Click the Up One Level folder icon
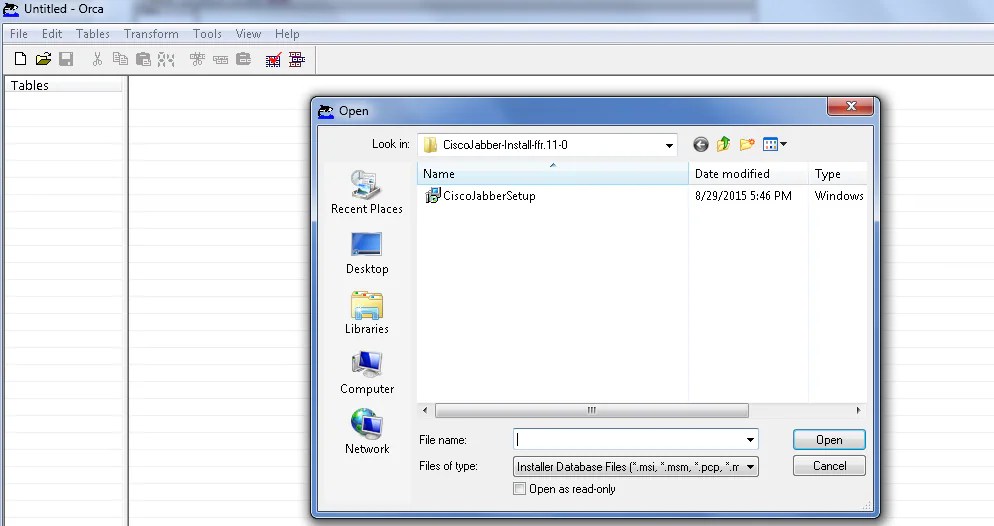 (x=723, y=144)
